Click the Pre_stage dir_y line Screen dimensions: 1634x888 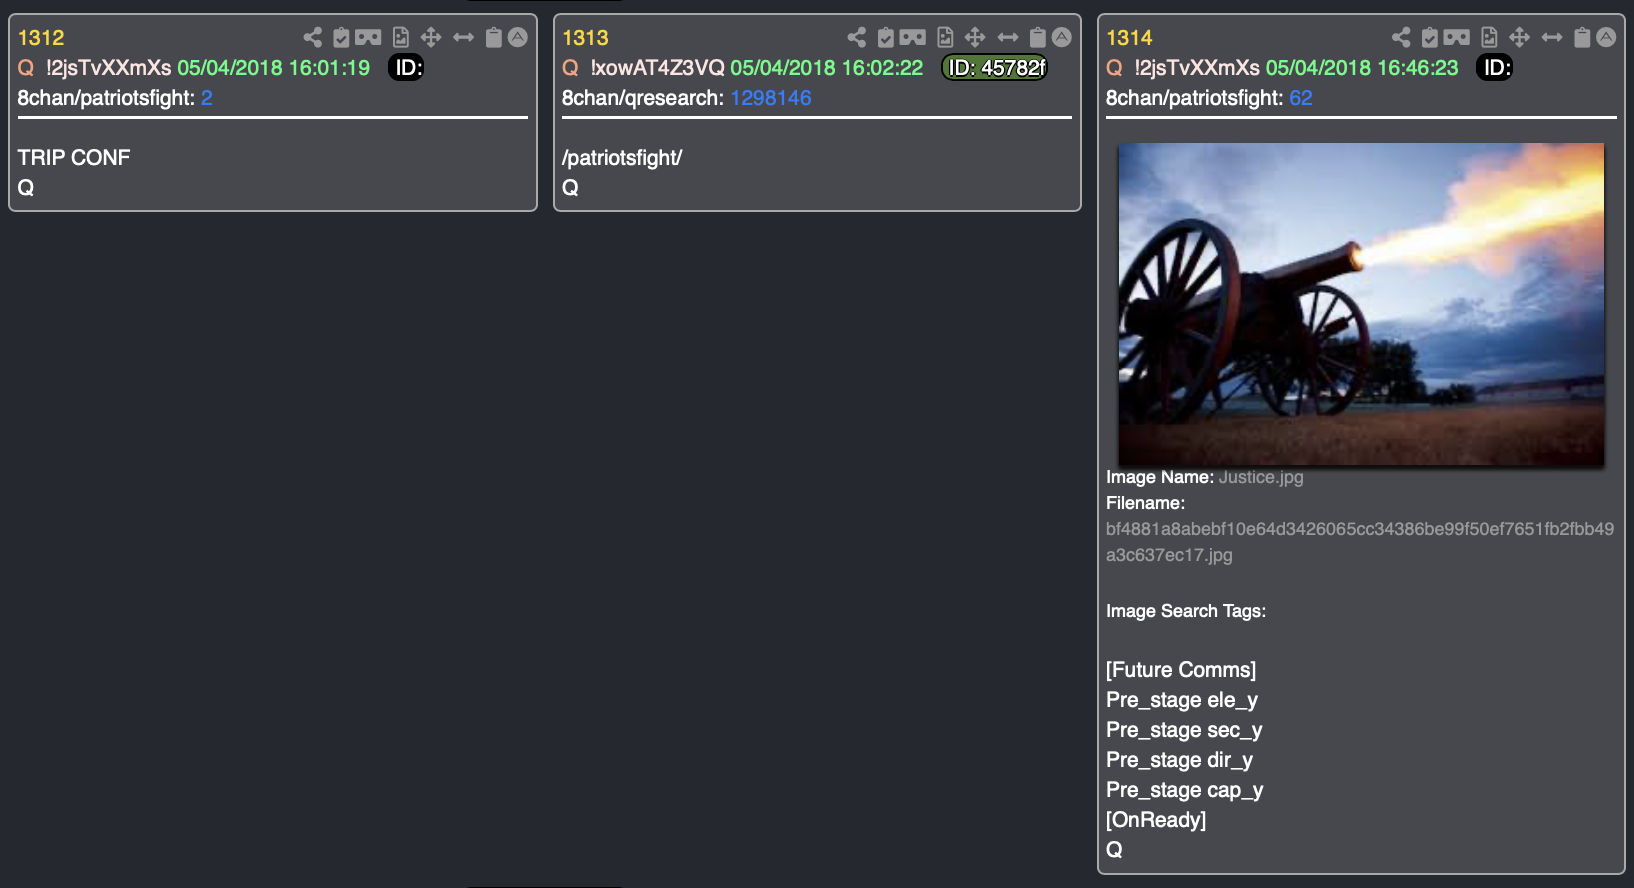coord(1180,760)
